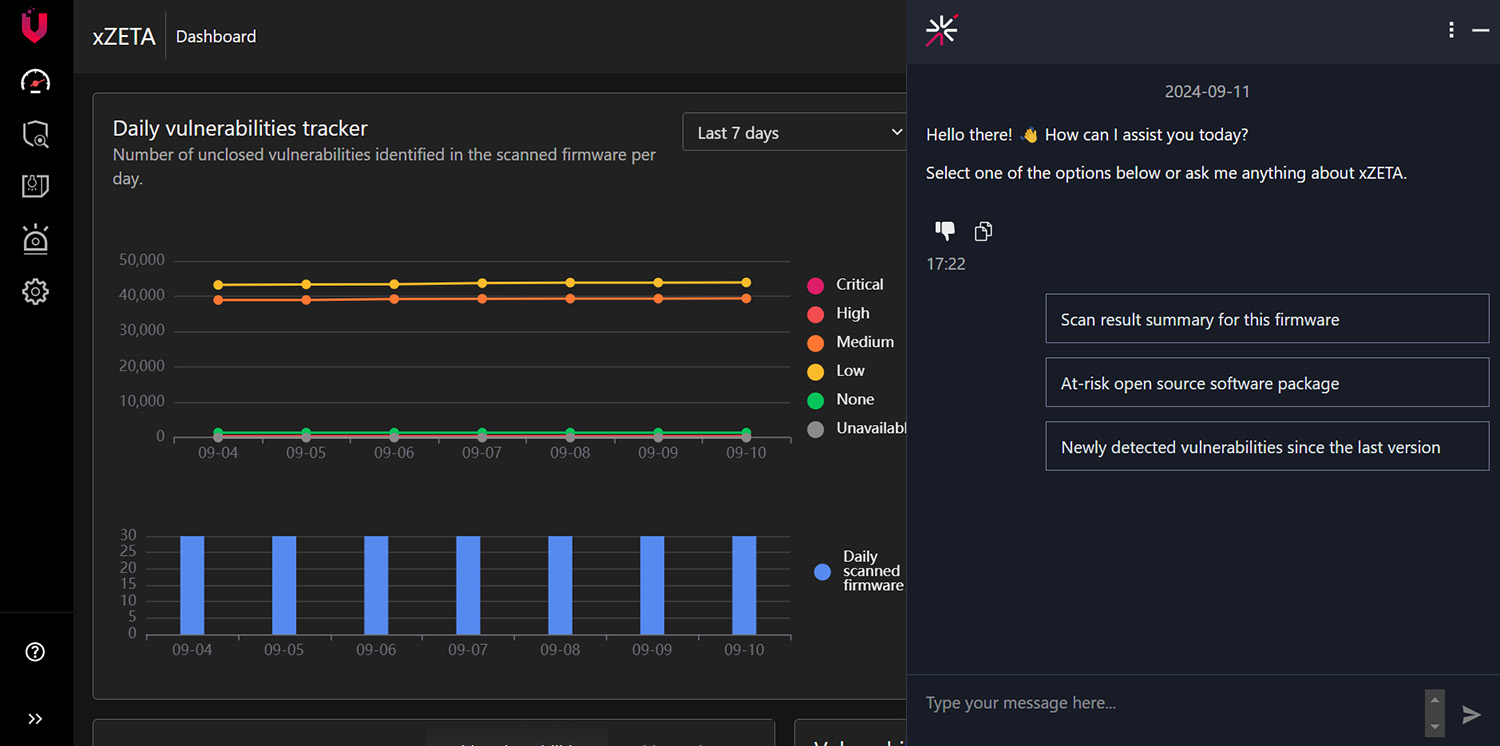Image resolution: width=1500 pixels, height=746 pixels.
Task: Open the alerts siren icon
Action: [x=35, y=239]
